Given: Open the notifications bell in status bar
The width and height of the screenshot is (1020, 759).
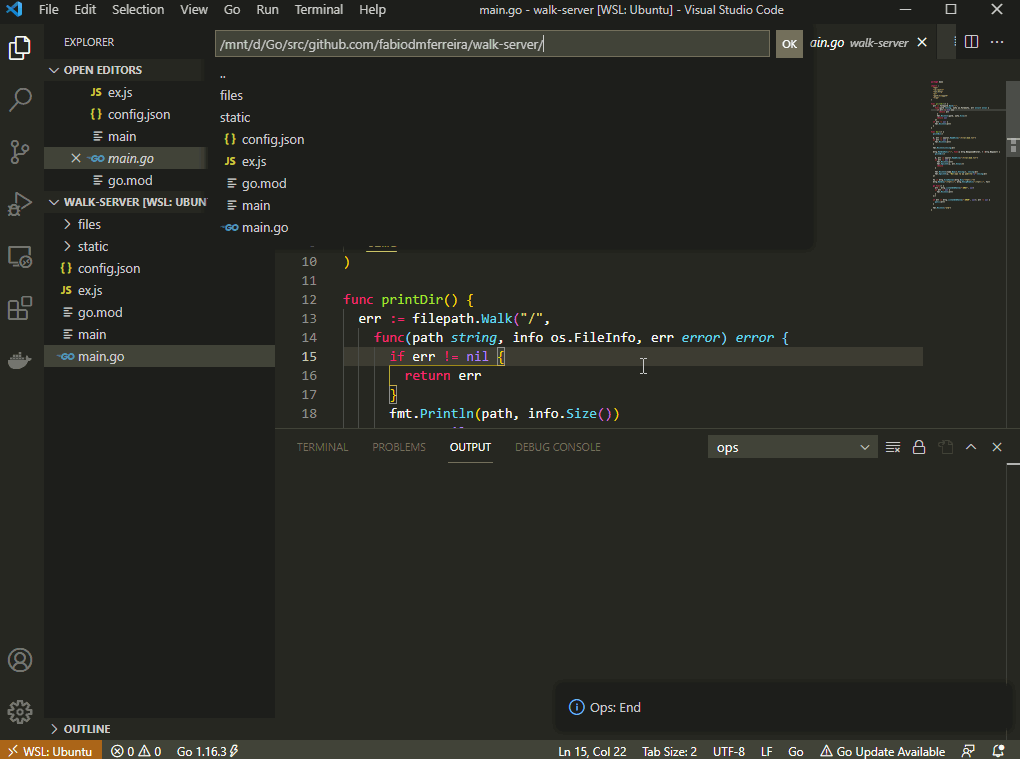Looking at the screenshot, I should tap(999, 751).
